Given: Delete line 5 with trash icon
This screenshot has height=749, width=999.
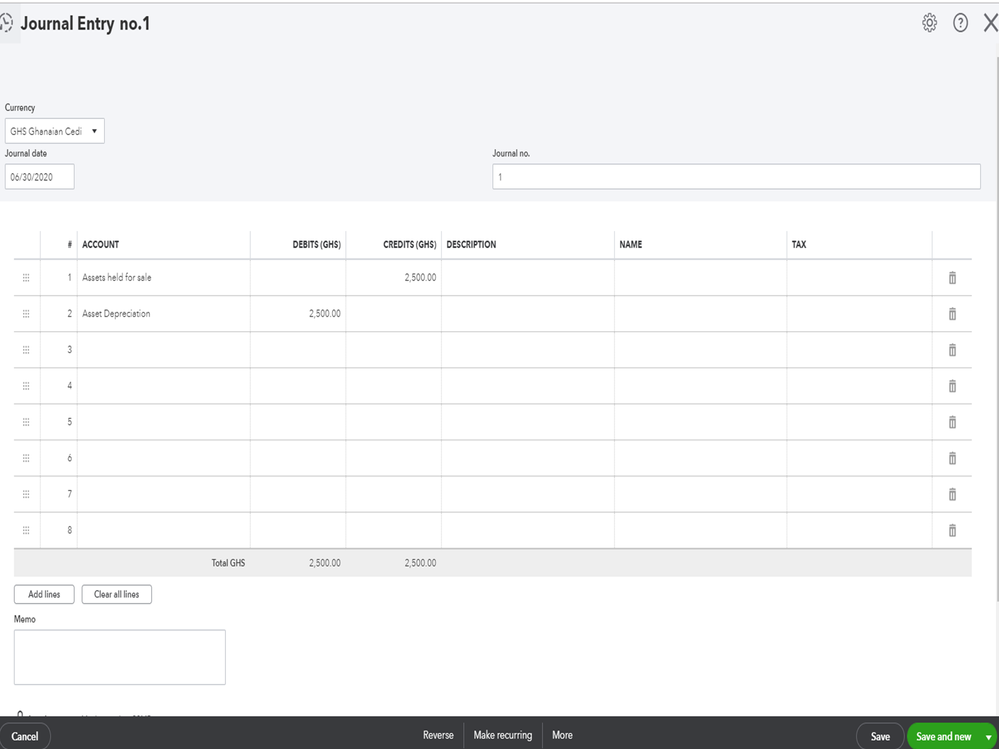Looking at the screenshot, I should 952,422.
